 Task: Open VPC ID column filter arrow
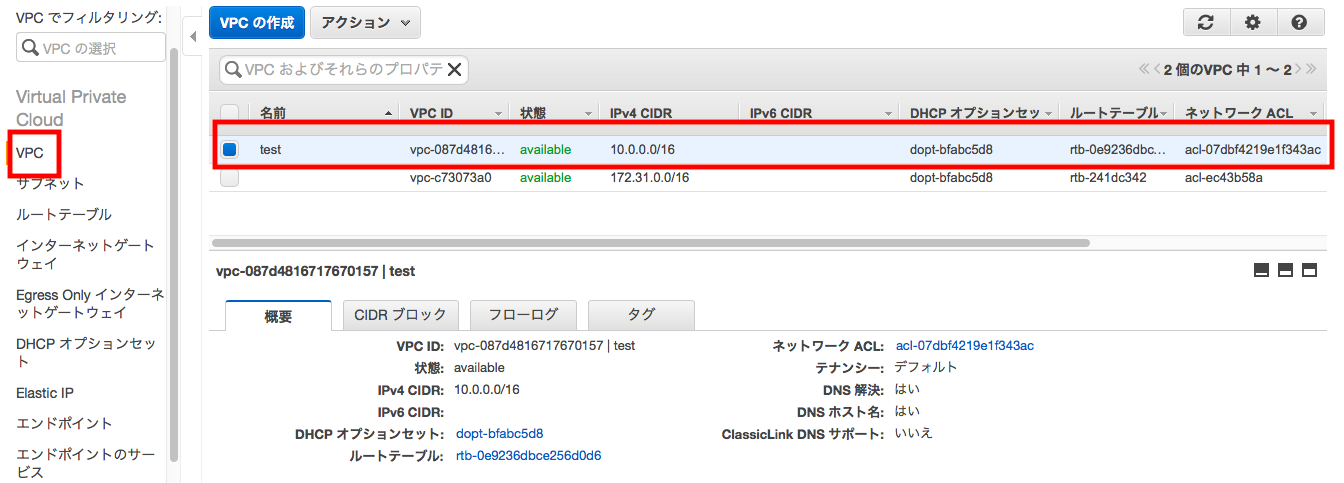click(498, 114)
